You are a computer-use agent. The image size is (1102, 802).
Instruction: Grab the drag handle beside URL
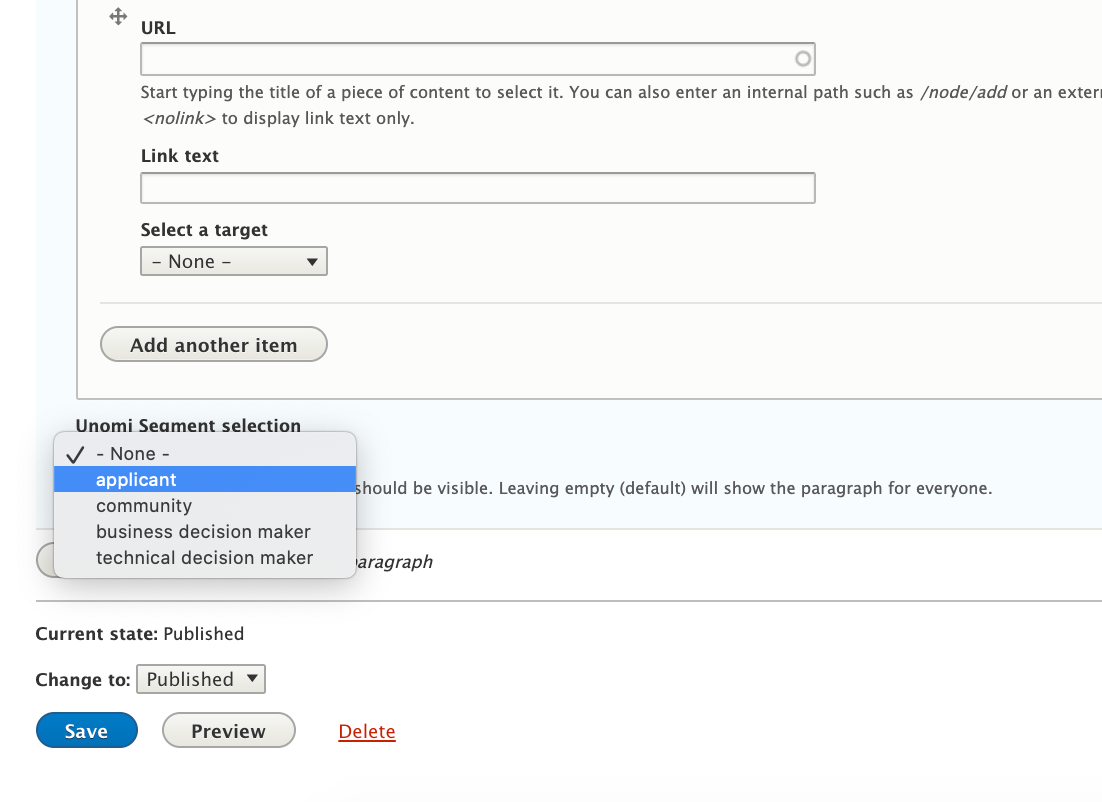pyautogui.click(x=117, y=17)
